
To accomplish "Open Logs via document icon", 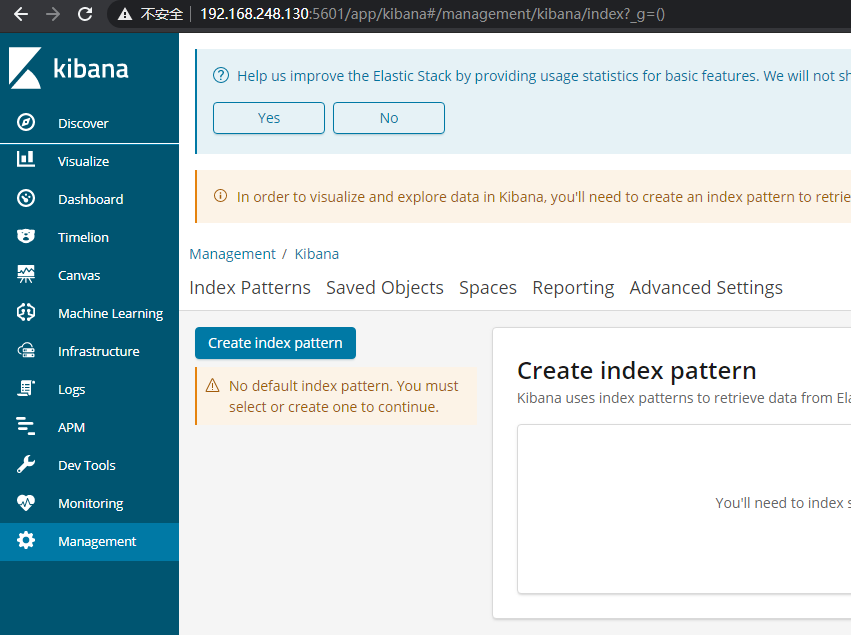I will coord(26,388).
